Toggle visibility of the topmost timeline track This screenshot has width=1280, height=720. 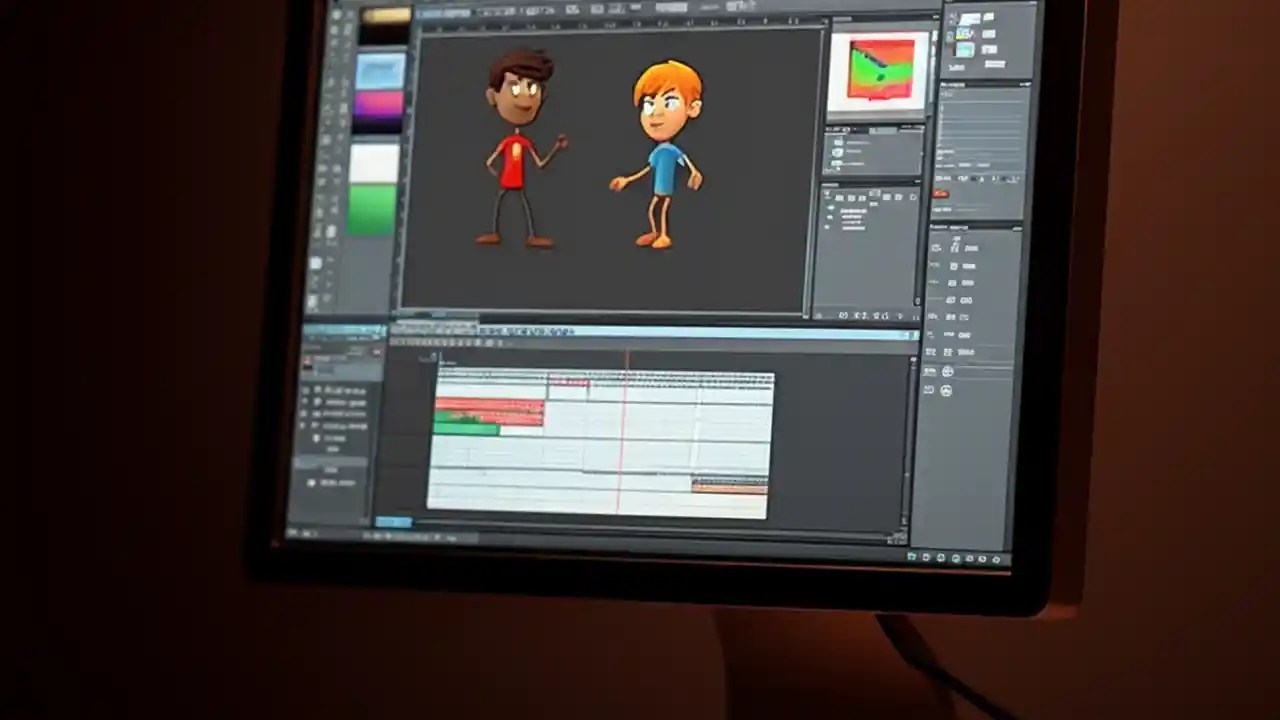pos(305,391)
